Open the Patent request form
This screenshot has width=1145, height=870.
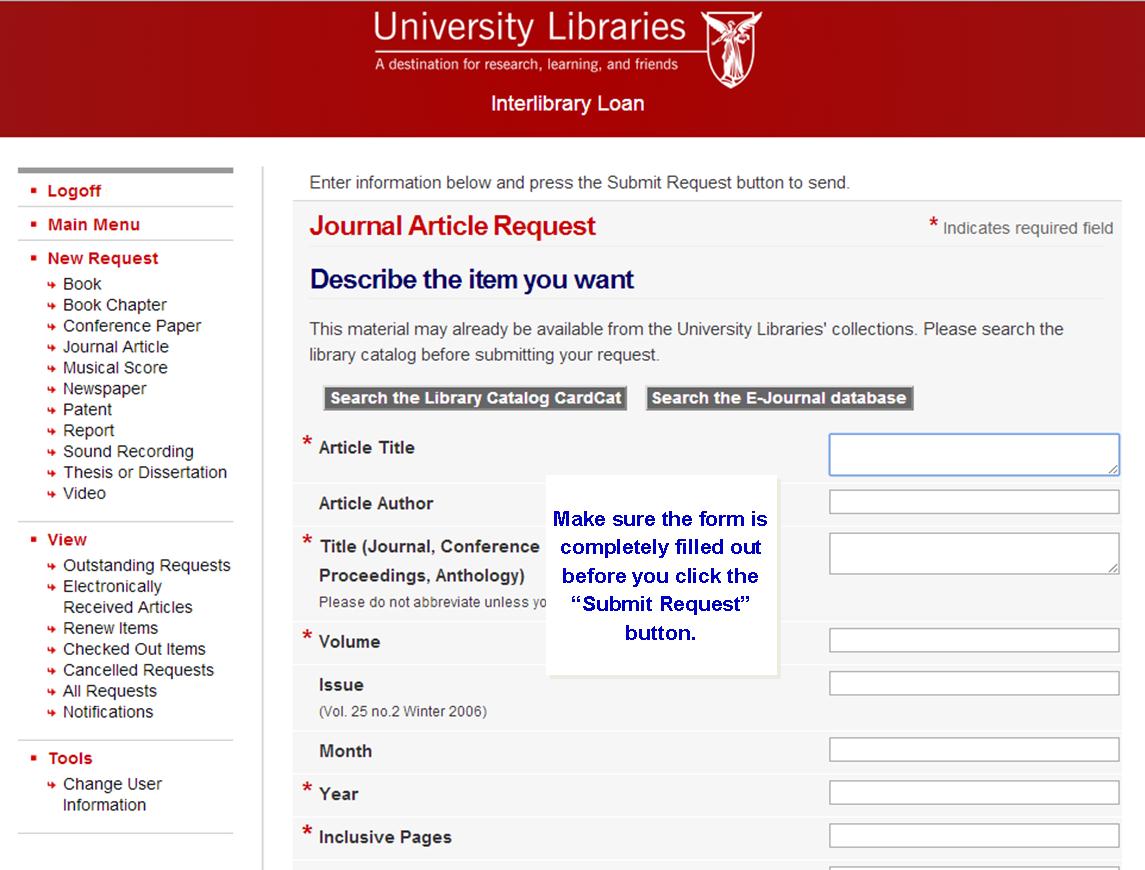click(88, 409)
